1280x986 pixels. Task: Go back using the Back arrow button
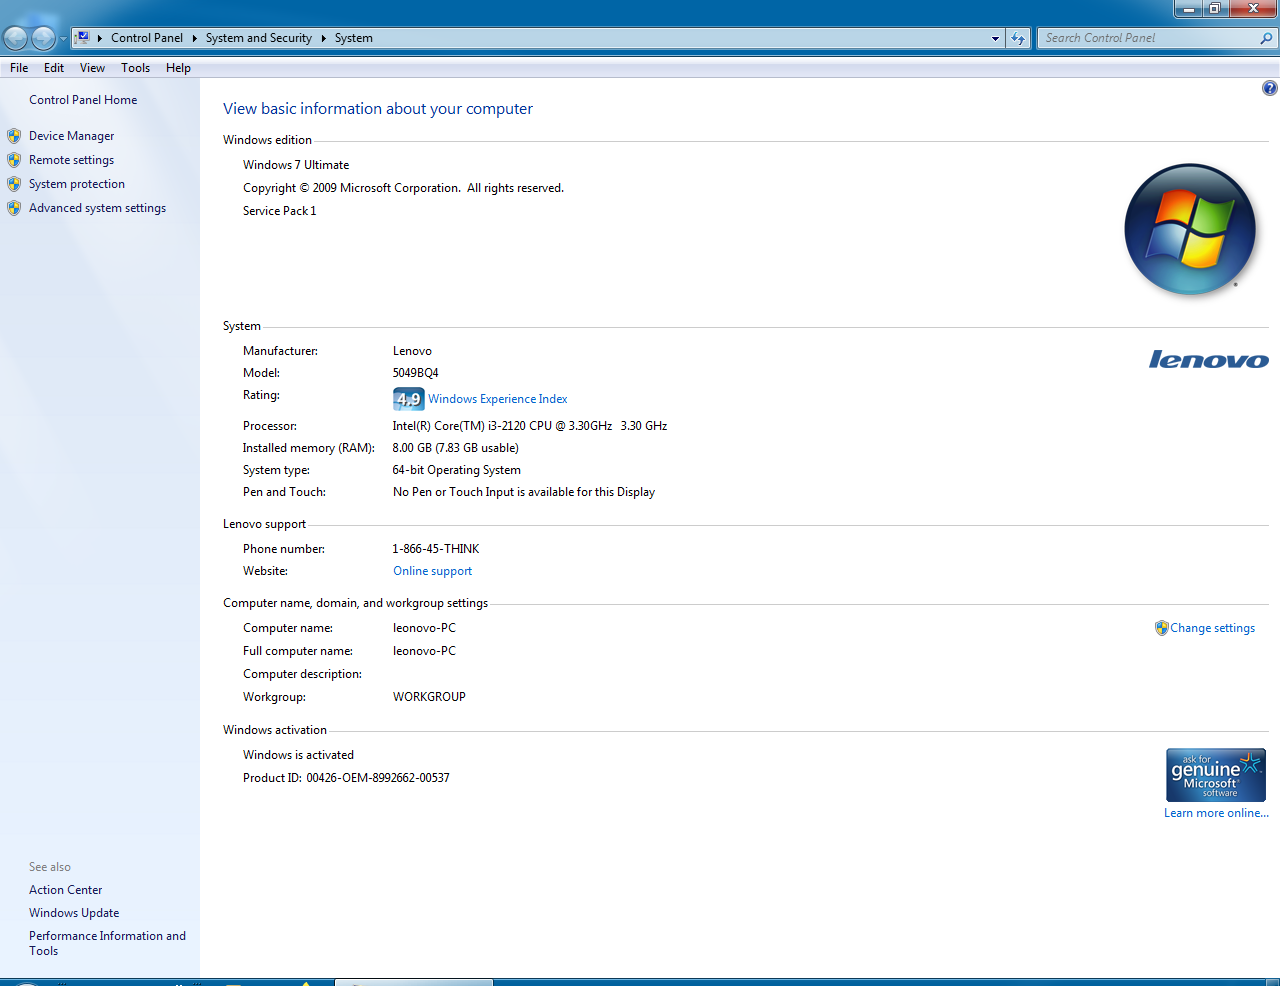(16, 38)
